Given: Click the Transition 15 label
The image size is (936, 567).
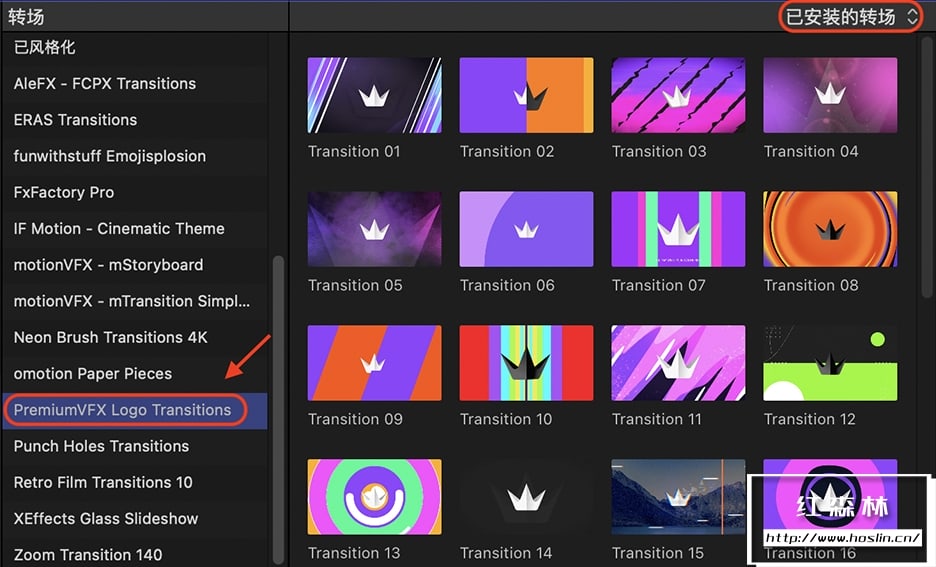Looking at the screenshot, I should [x=658, y=553].
